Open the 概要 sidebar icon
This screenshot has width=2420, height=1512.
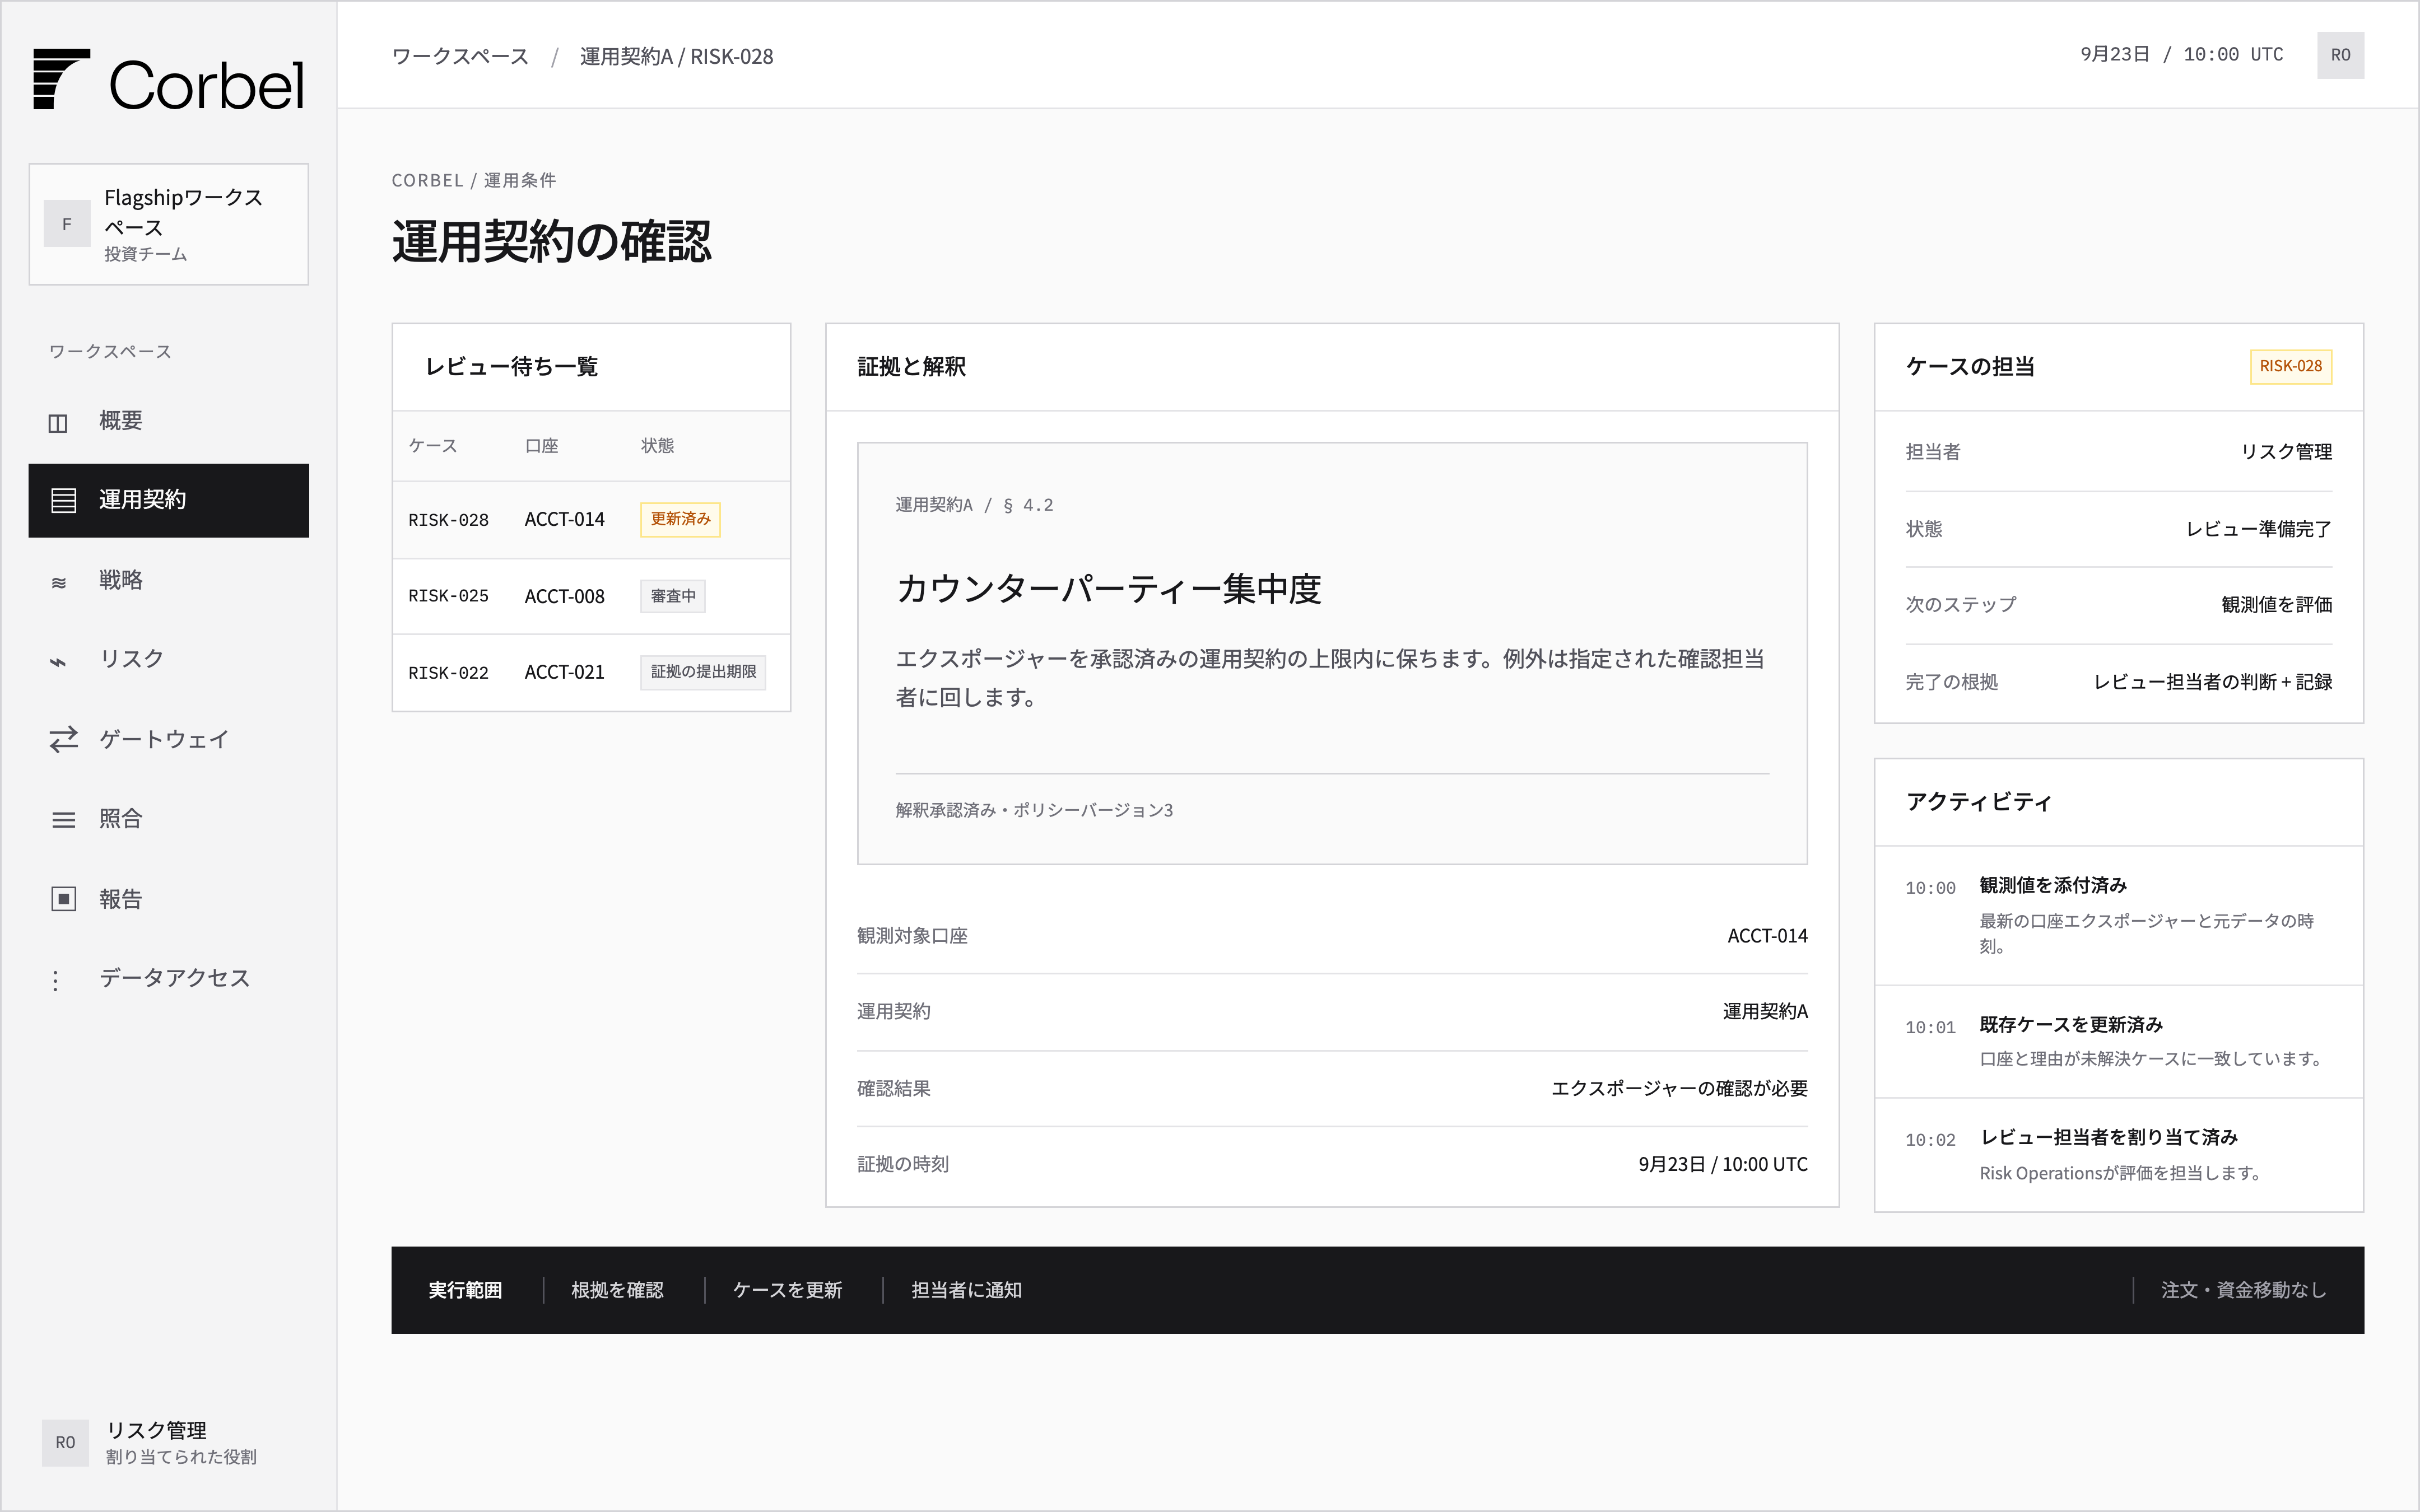(58, 423)
